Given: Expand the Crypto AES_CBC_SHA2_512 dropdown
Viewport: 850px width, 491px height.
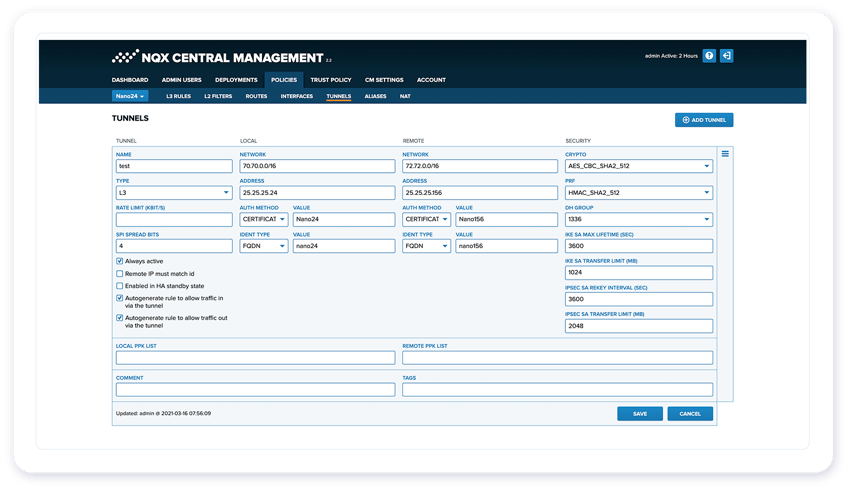Looking at the screenshot, I should pos(638,166).
